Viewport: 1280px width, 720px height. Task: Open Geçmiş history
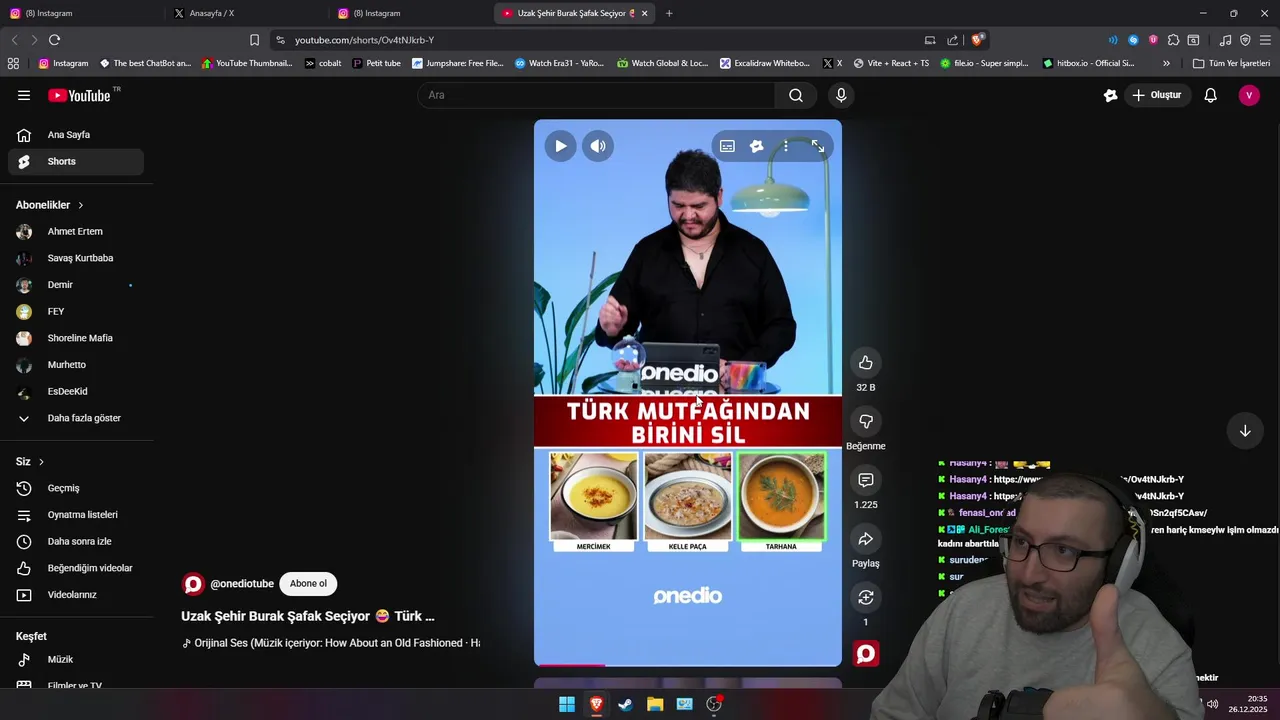pyautogui.click(x=76, y=488)
